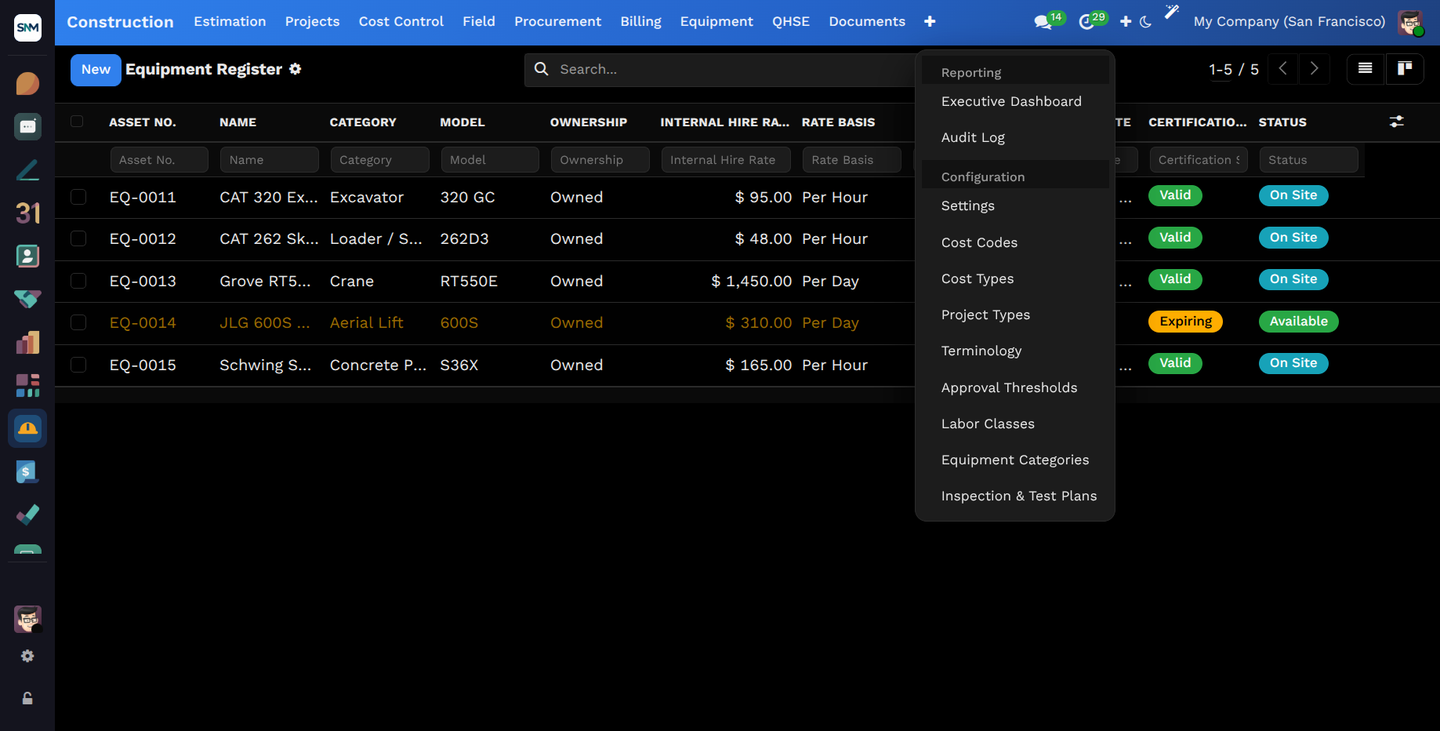The image size is (1440, 731).
Task: Open the activities clock icon with 29 badge
Action: (x=1087, y=22)
